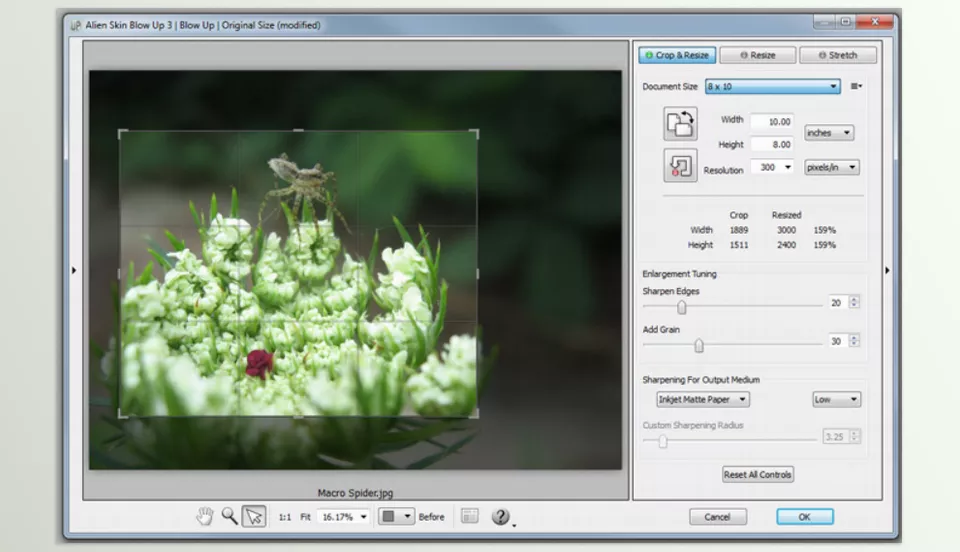960x552 pixels.
Task: Click the Add Grain slider handle
Action: tap(699, 346)
